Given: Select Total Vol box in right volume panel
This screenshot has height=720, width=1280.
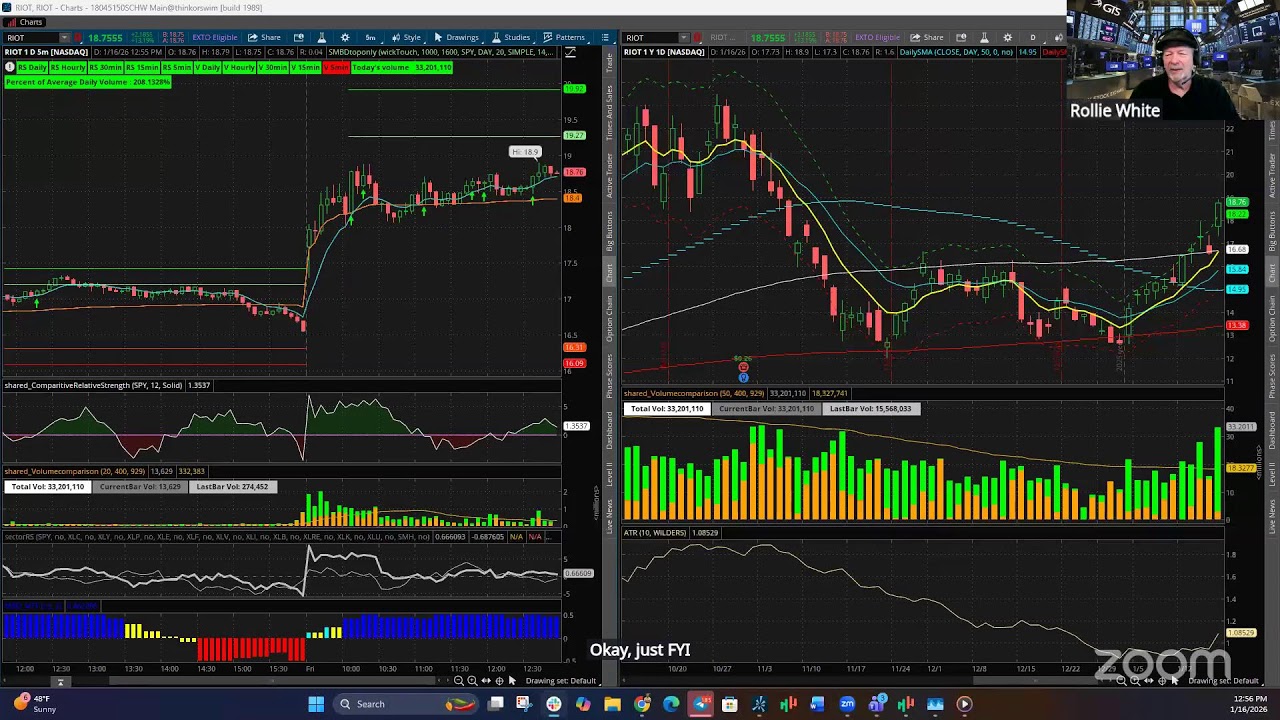Looking at the screenshot, I should click(667, 409).
